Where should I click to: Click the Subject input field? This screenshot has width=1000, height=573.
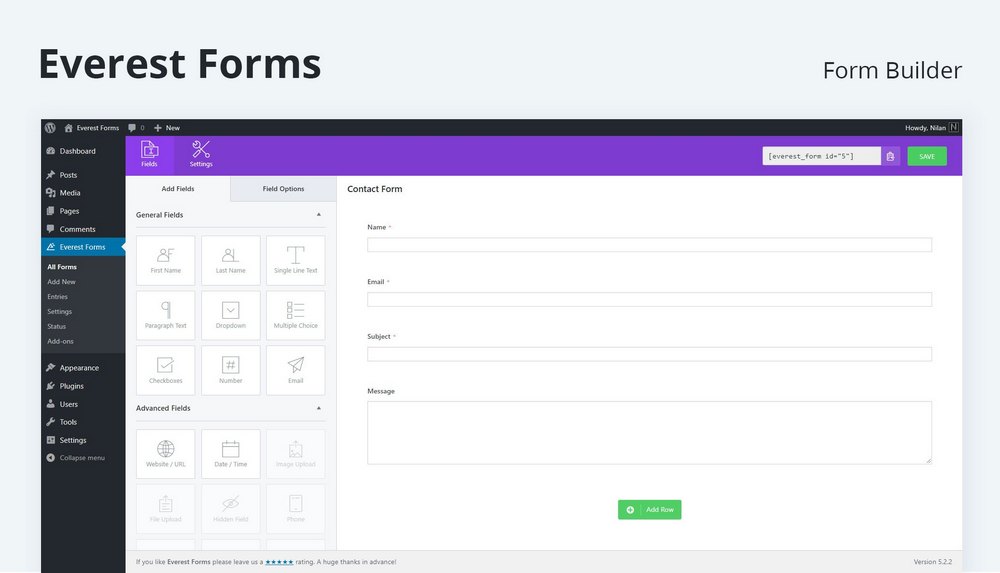coord(649,354)
